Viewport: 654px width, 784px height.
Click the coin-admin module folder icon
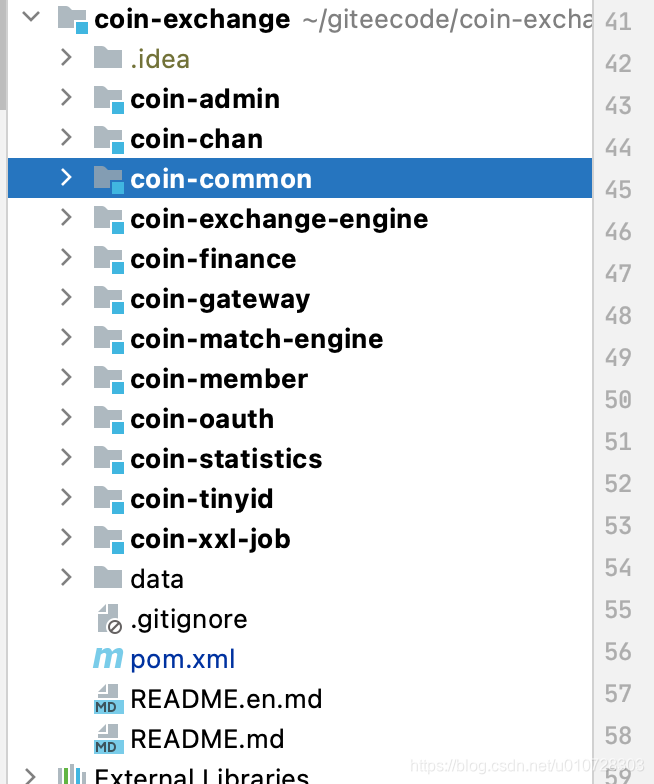pos(108,100)
